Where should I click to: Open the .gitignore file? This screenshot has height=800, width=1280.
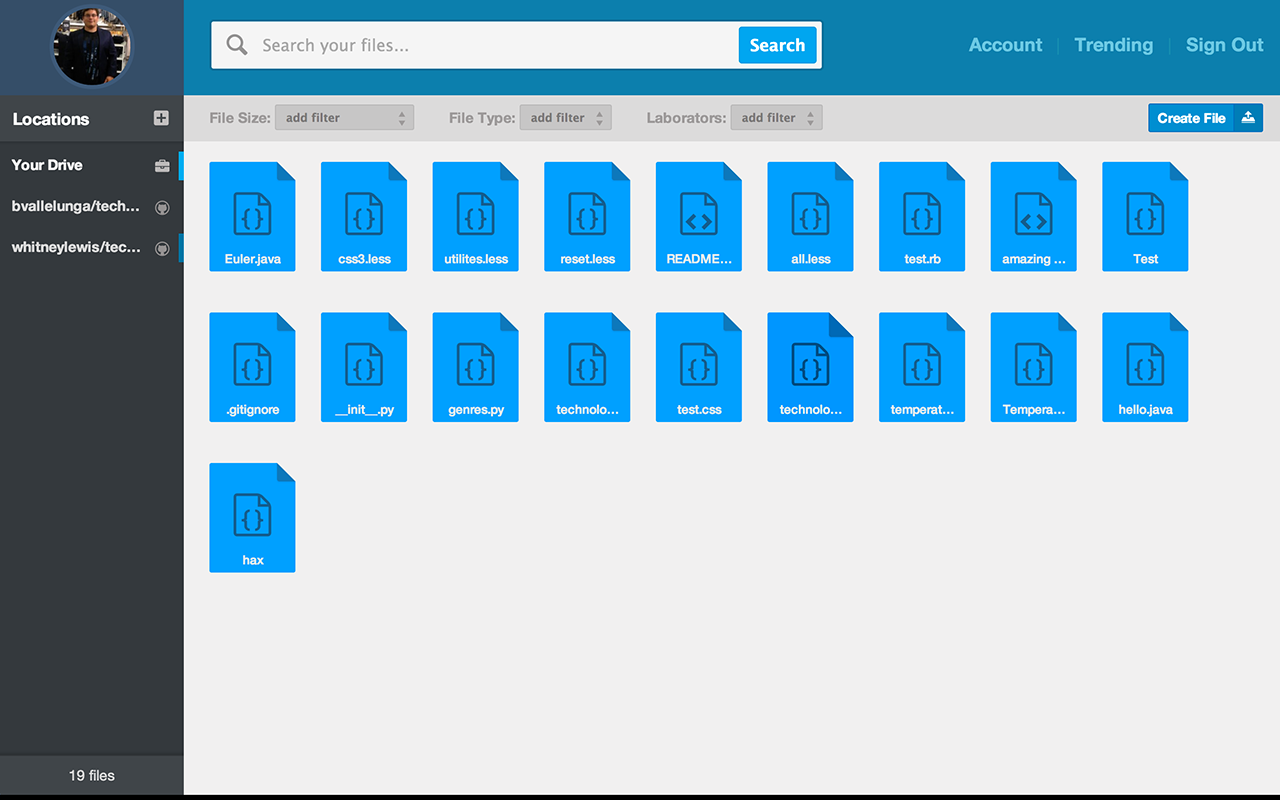pyautogui.click(x=252, y=367)
